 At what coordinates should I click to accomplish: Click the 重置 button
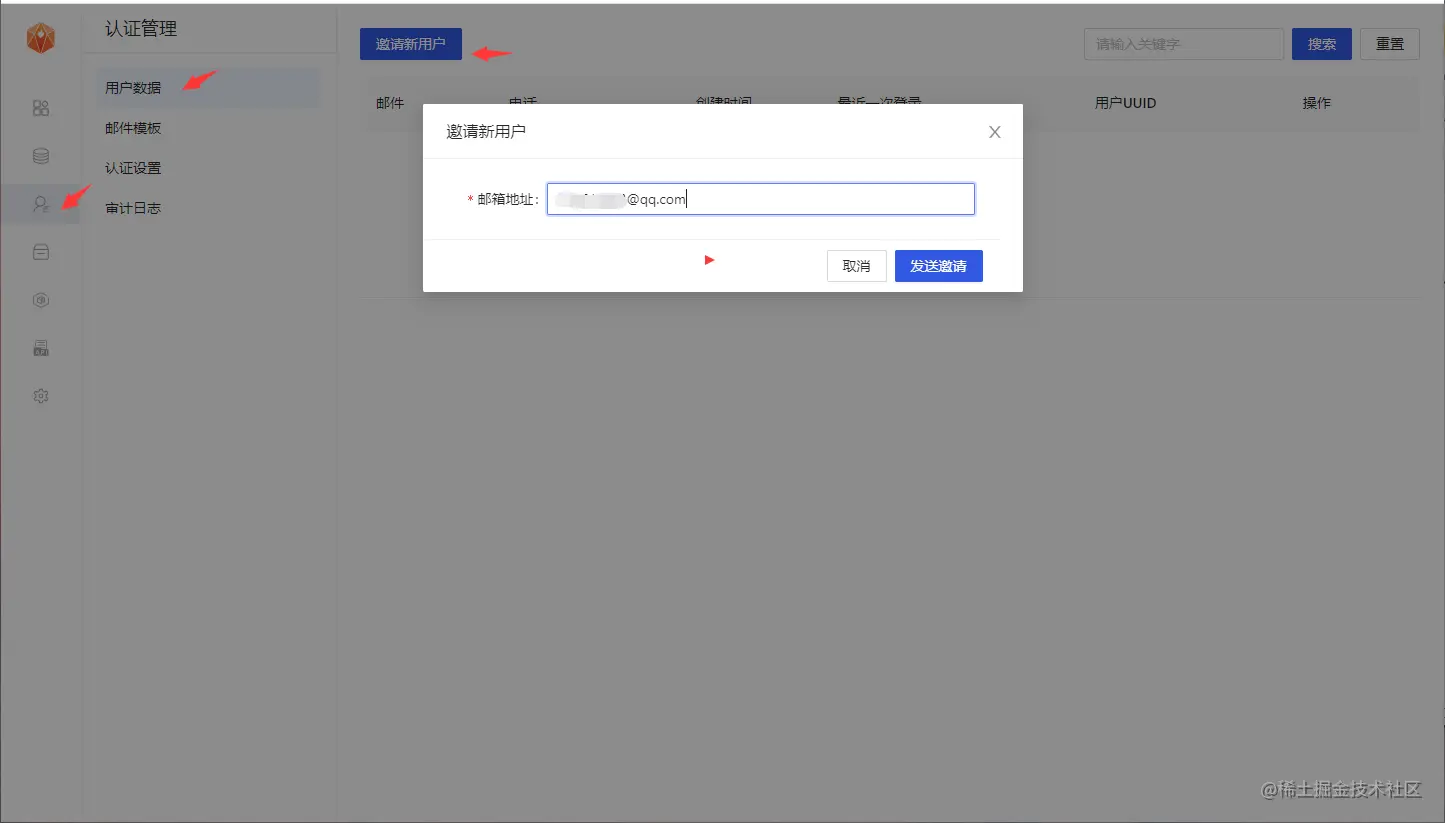(x=1390, y=44)
